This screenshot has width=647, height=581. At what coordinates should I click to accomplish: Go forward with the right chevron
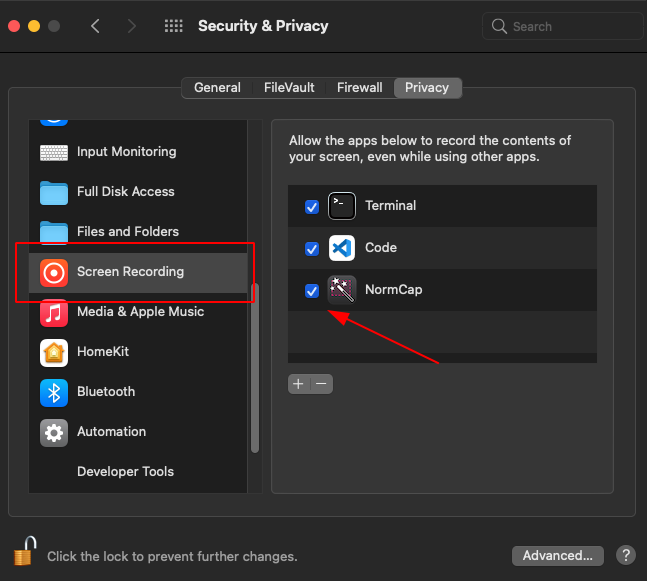[132, 26]
